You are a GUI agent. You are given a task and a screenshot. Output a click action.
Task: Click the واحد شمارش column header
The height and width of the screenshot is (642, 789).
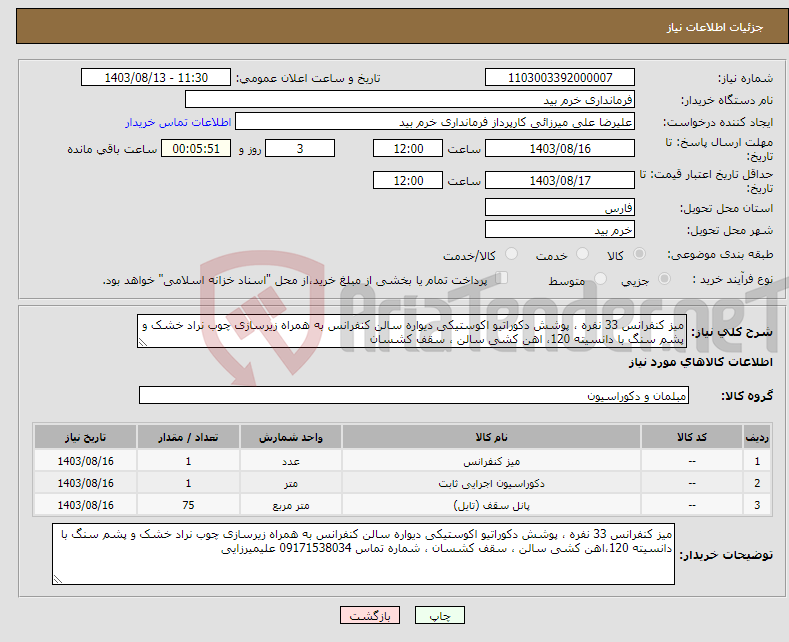291,437
